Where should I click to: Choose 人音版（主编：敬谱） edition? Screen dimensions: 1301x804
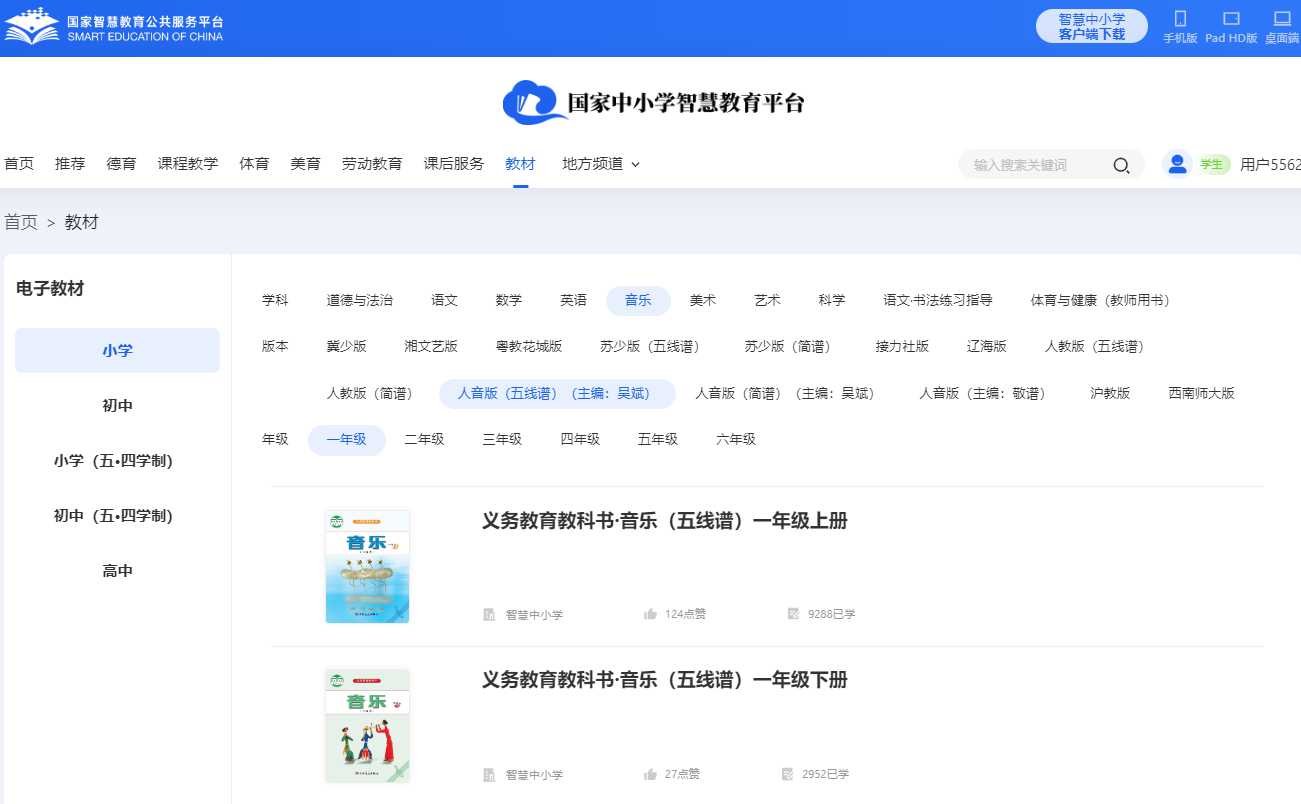click(x=984, y=393)
